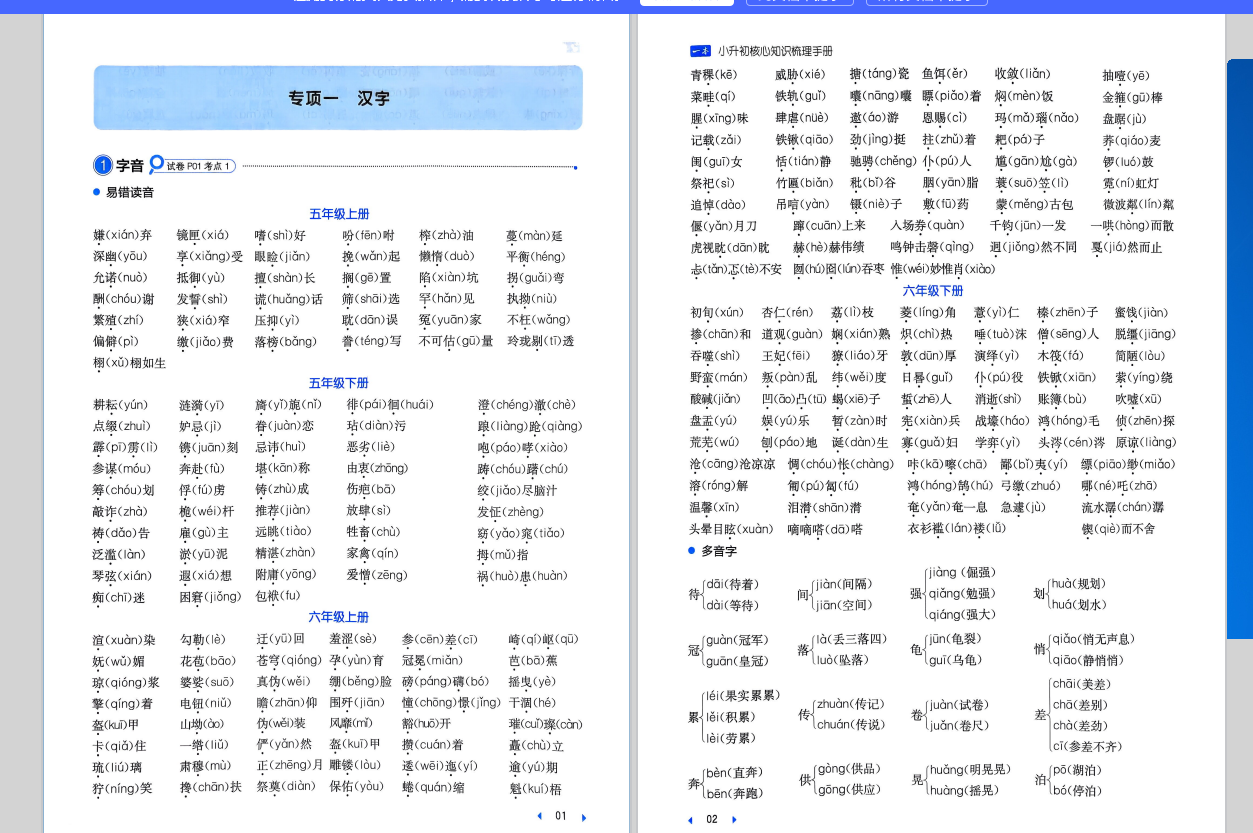Click the previous-page arrow beside page number 01
Viewport: 1253px width, 833px height.
coord(540,816)
